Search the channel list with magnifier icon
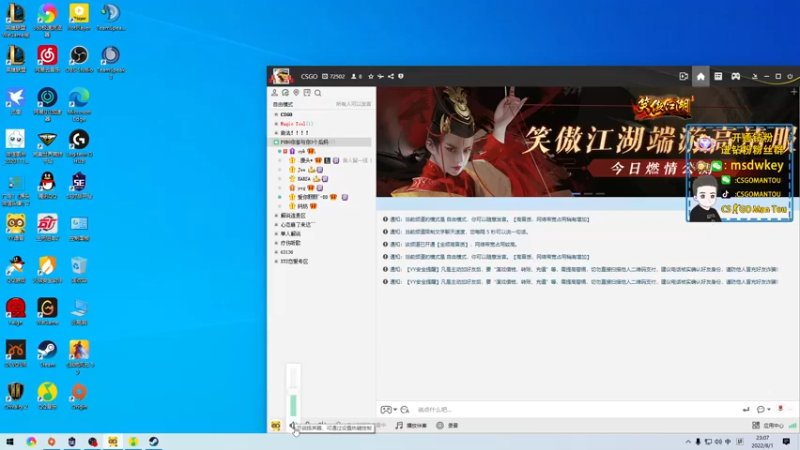This screenshot has width=800, height=450. click(x=318, y=93)
